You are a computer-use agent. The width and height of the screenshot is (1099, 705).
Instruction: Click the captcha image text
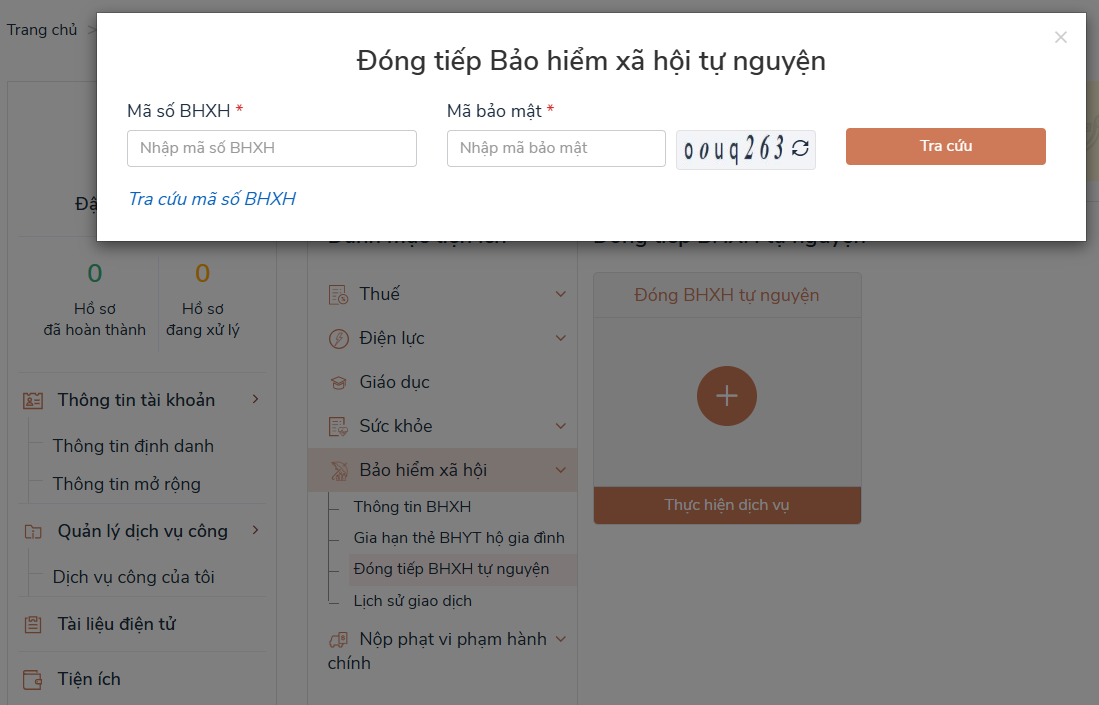click(x=734, y=149)
